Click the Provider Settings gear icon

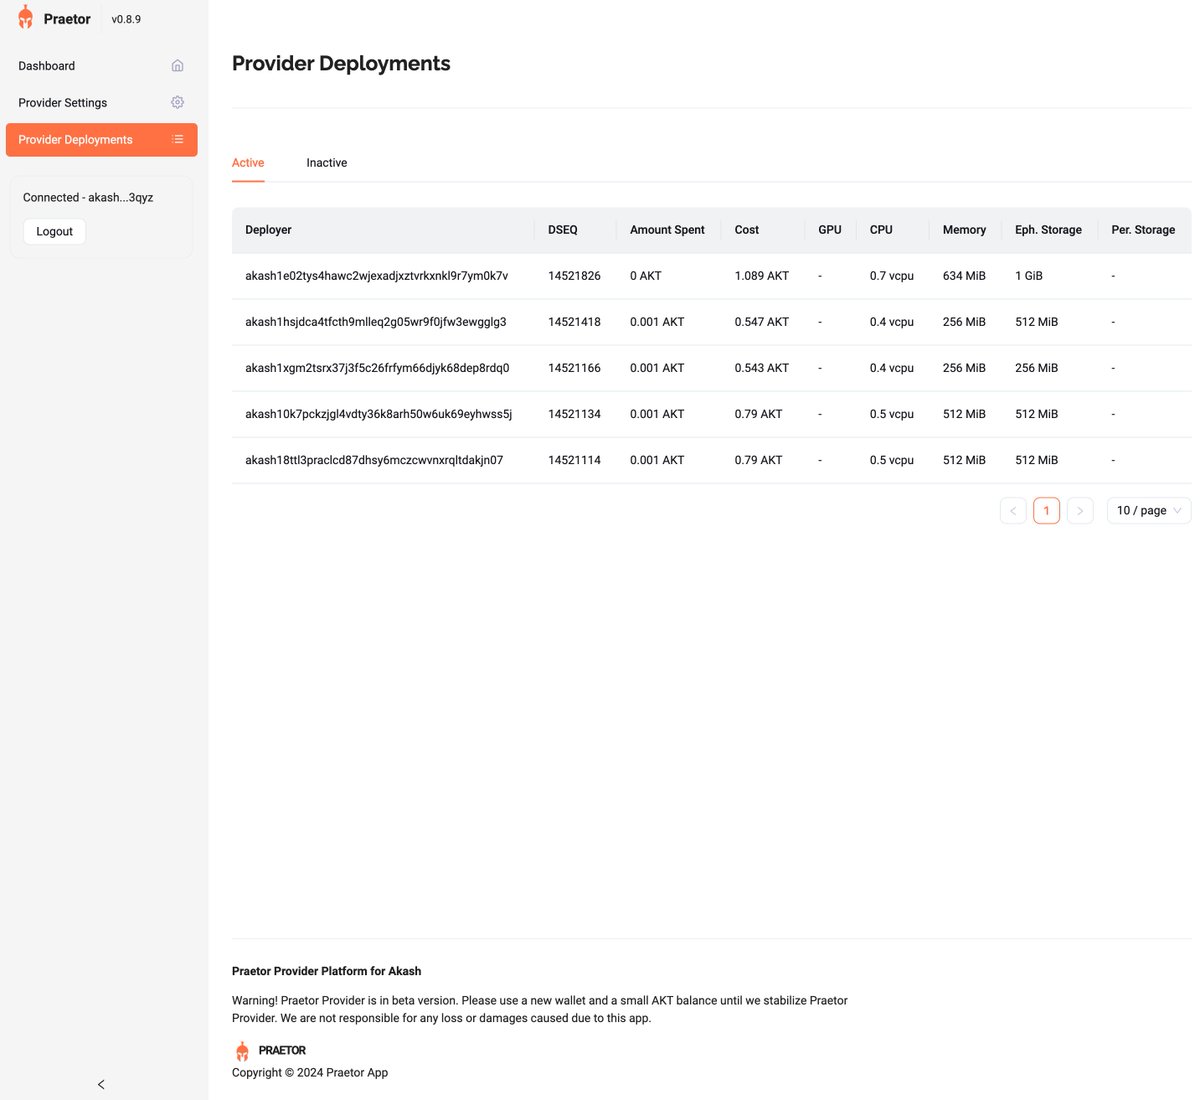click(x=177, y=102)
